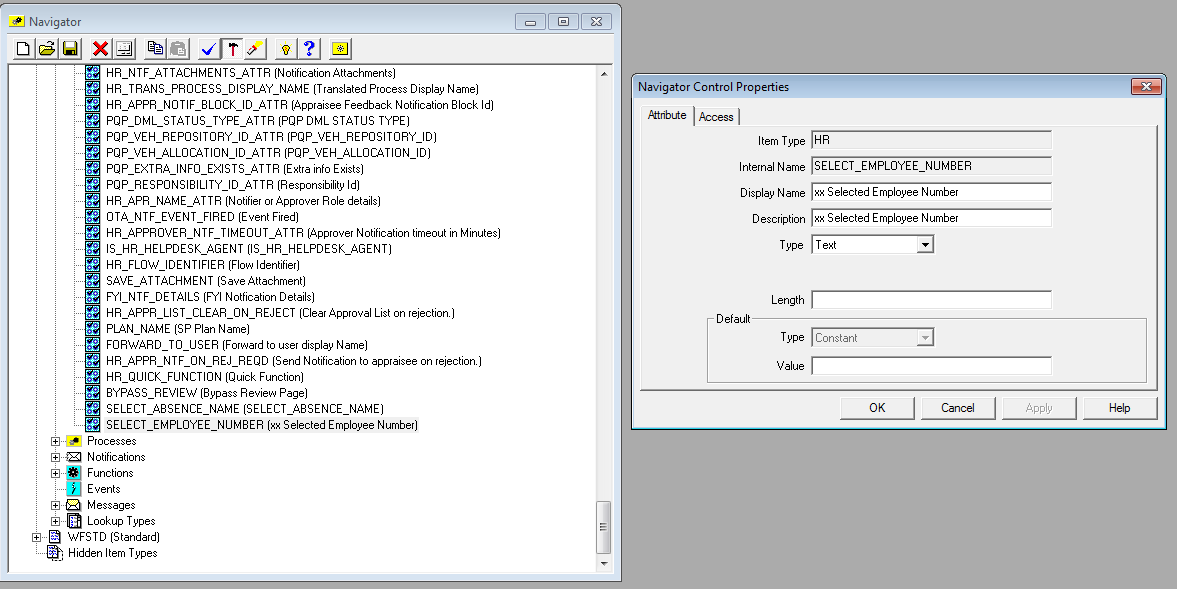
Task: Click the OK button
Action: [x=877, y=408]
